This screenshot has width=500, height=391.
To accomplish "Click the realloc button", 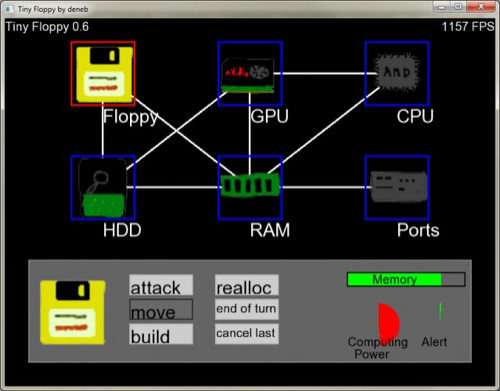I will pos(247,285).
